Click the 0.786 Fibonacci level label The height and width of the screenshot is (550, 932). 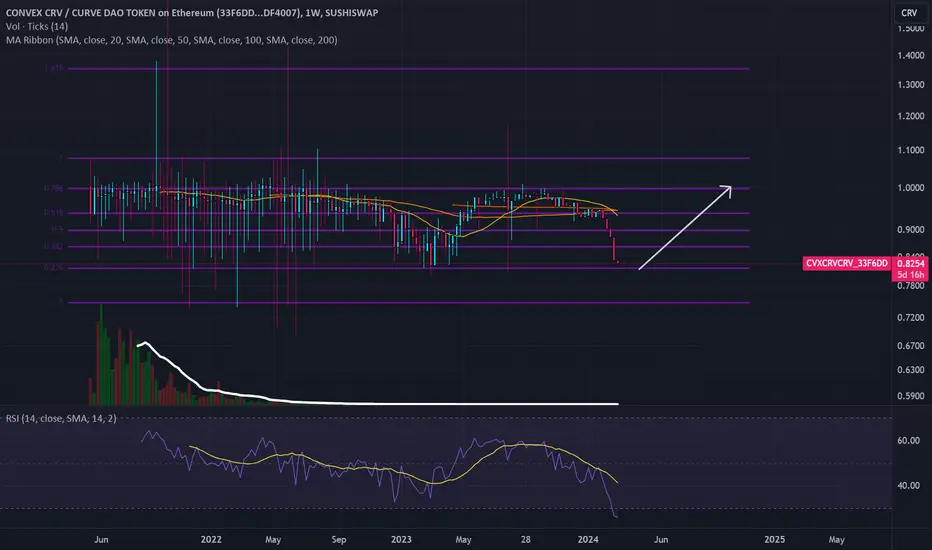click(x=53, y=188)
